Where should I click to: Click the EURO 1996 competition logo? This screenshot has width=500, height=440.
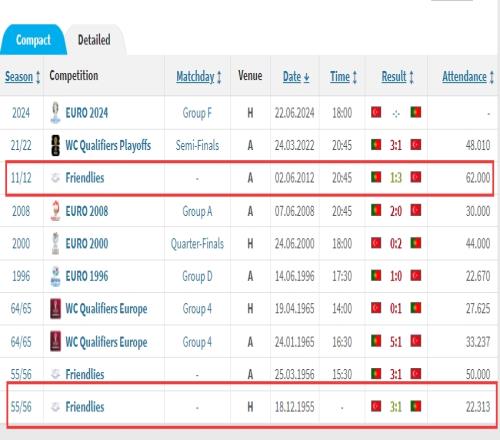(x=55, y=276)
